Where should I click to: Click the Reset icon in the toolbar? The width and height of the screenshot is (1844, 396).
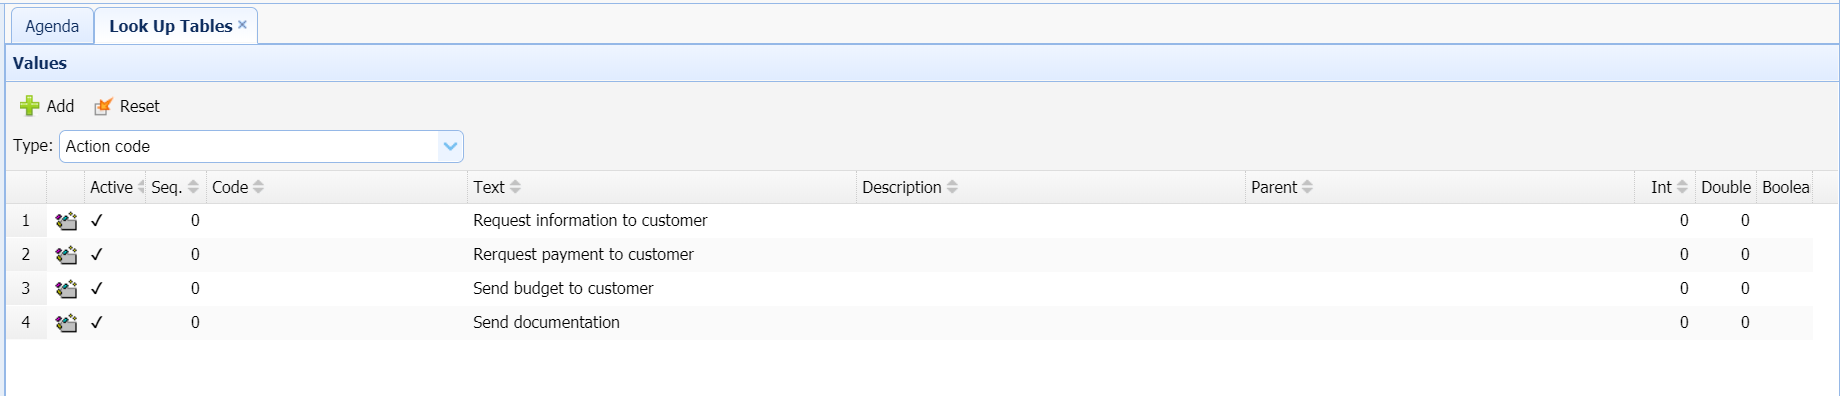coord(103,106)
